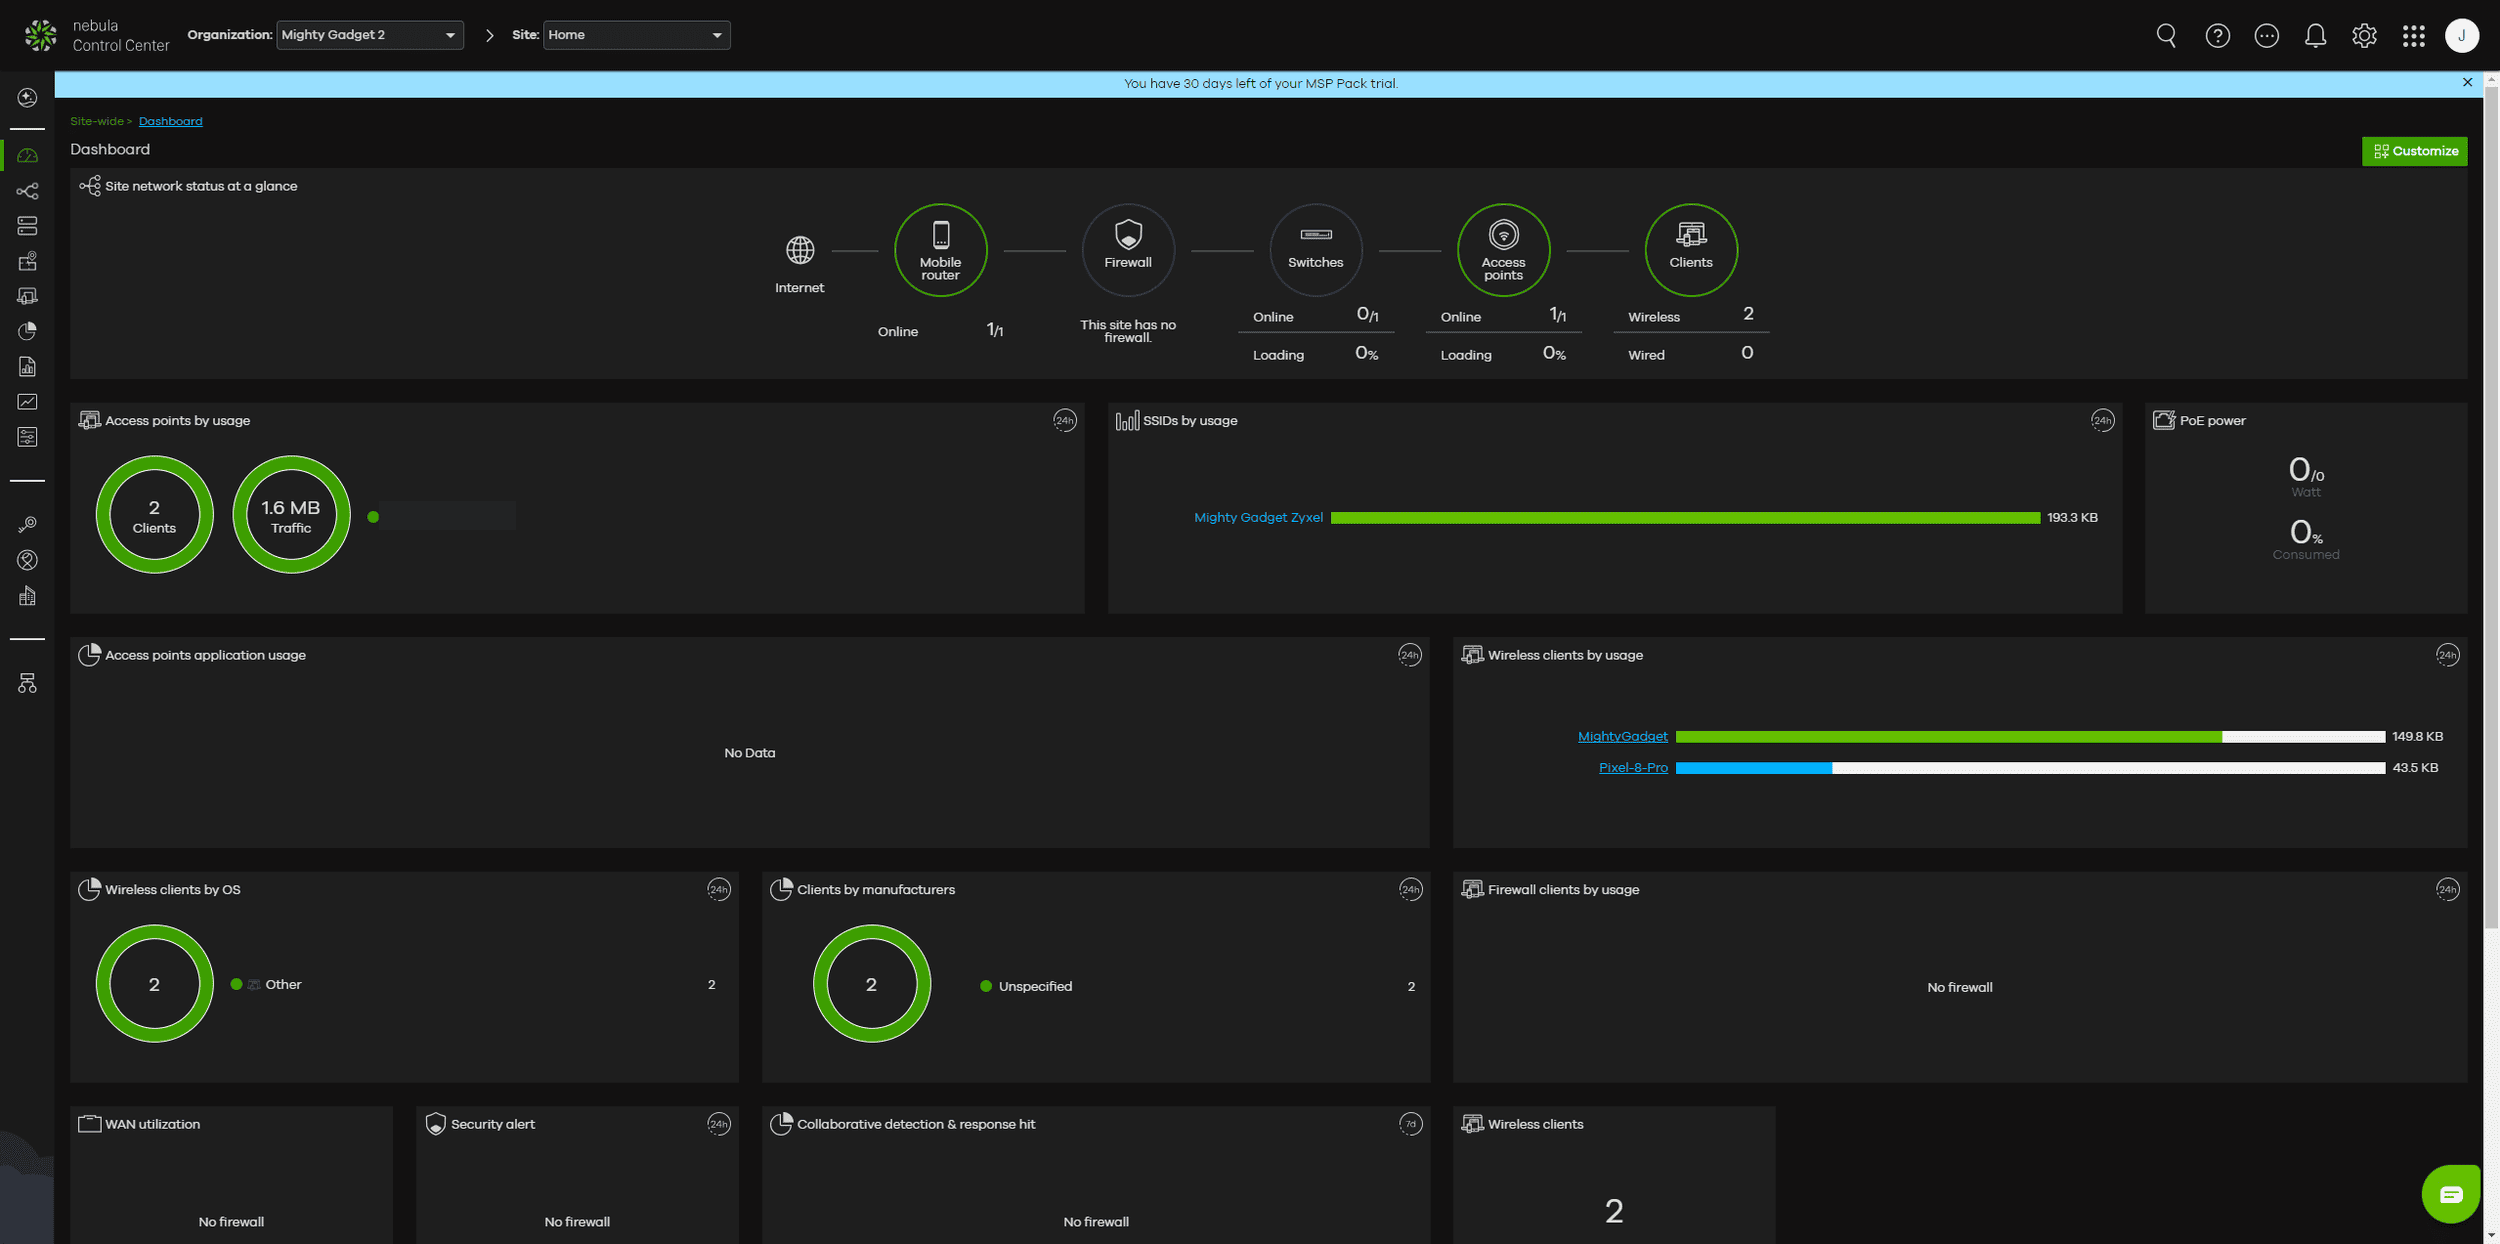Open the search magnifier icon
This screenshot has height=1244, width=2500.
pos(2166,36)
